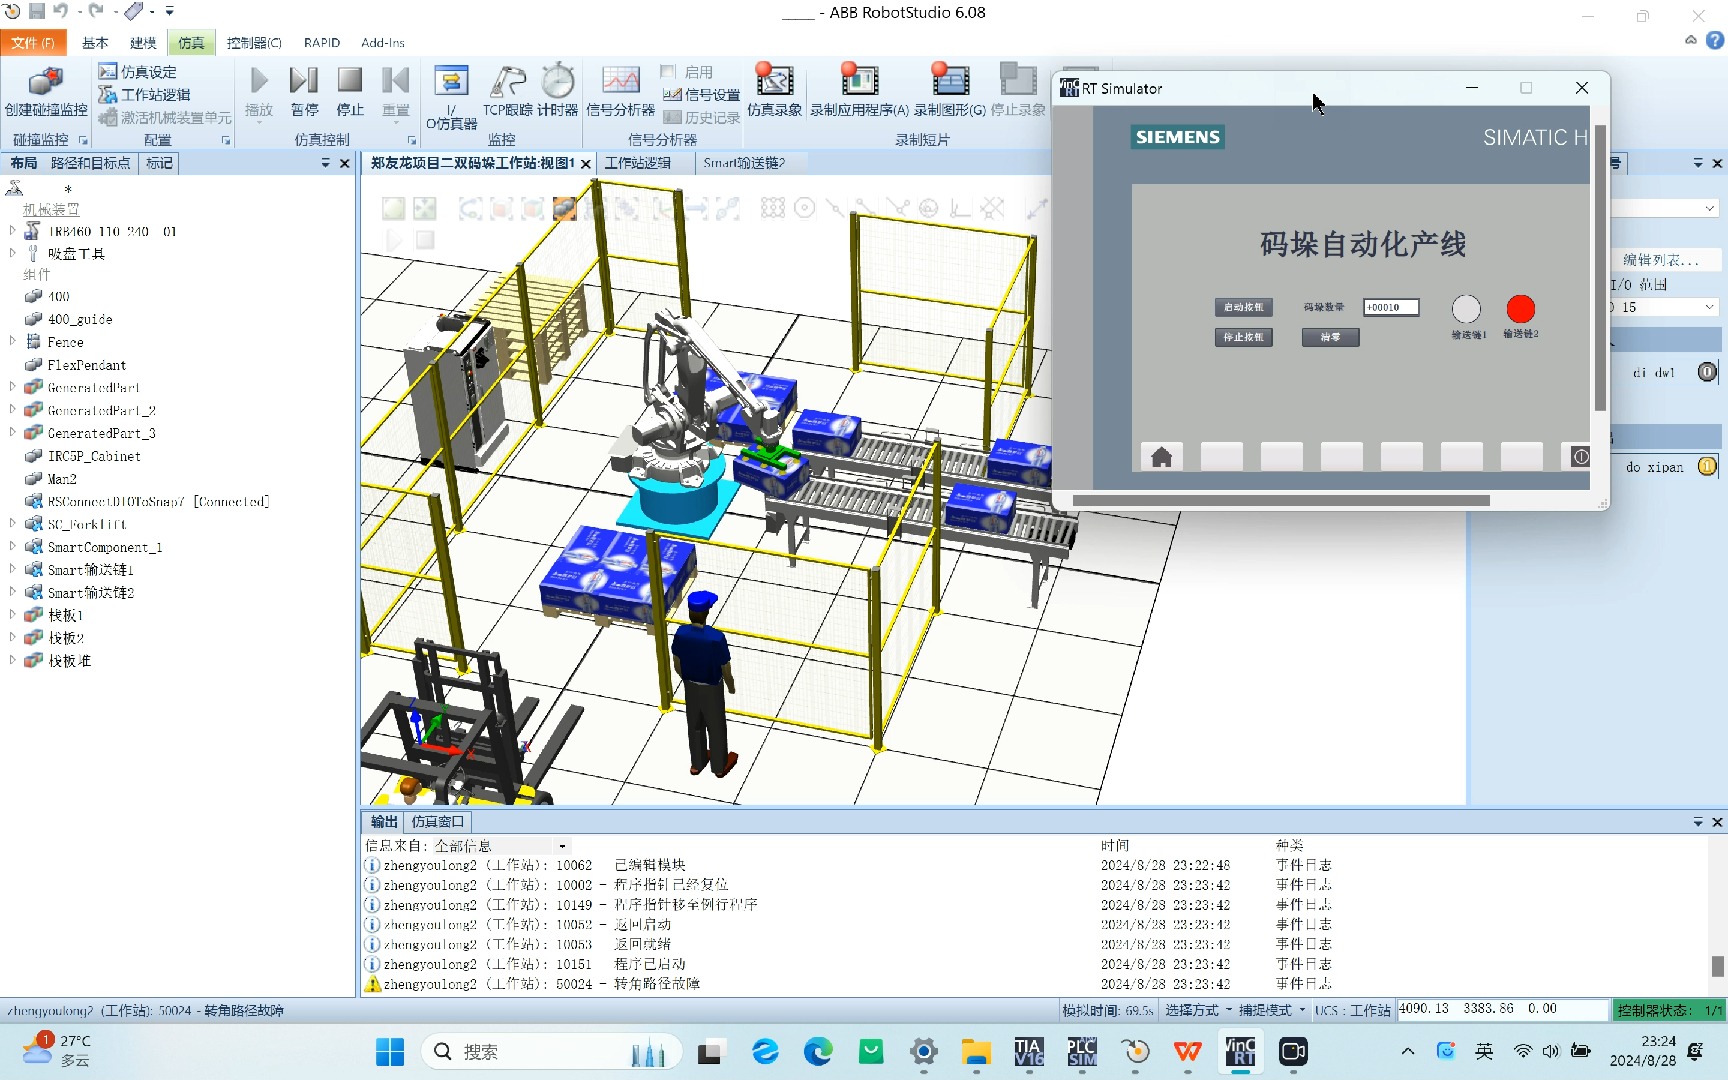Screen dimensions: 1728x1080
Task: Click the 计时器 stopwatch icon
Action: 558,91
